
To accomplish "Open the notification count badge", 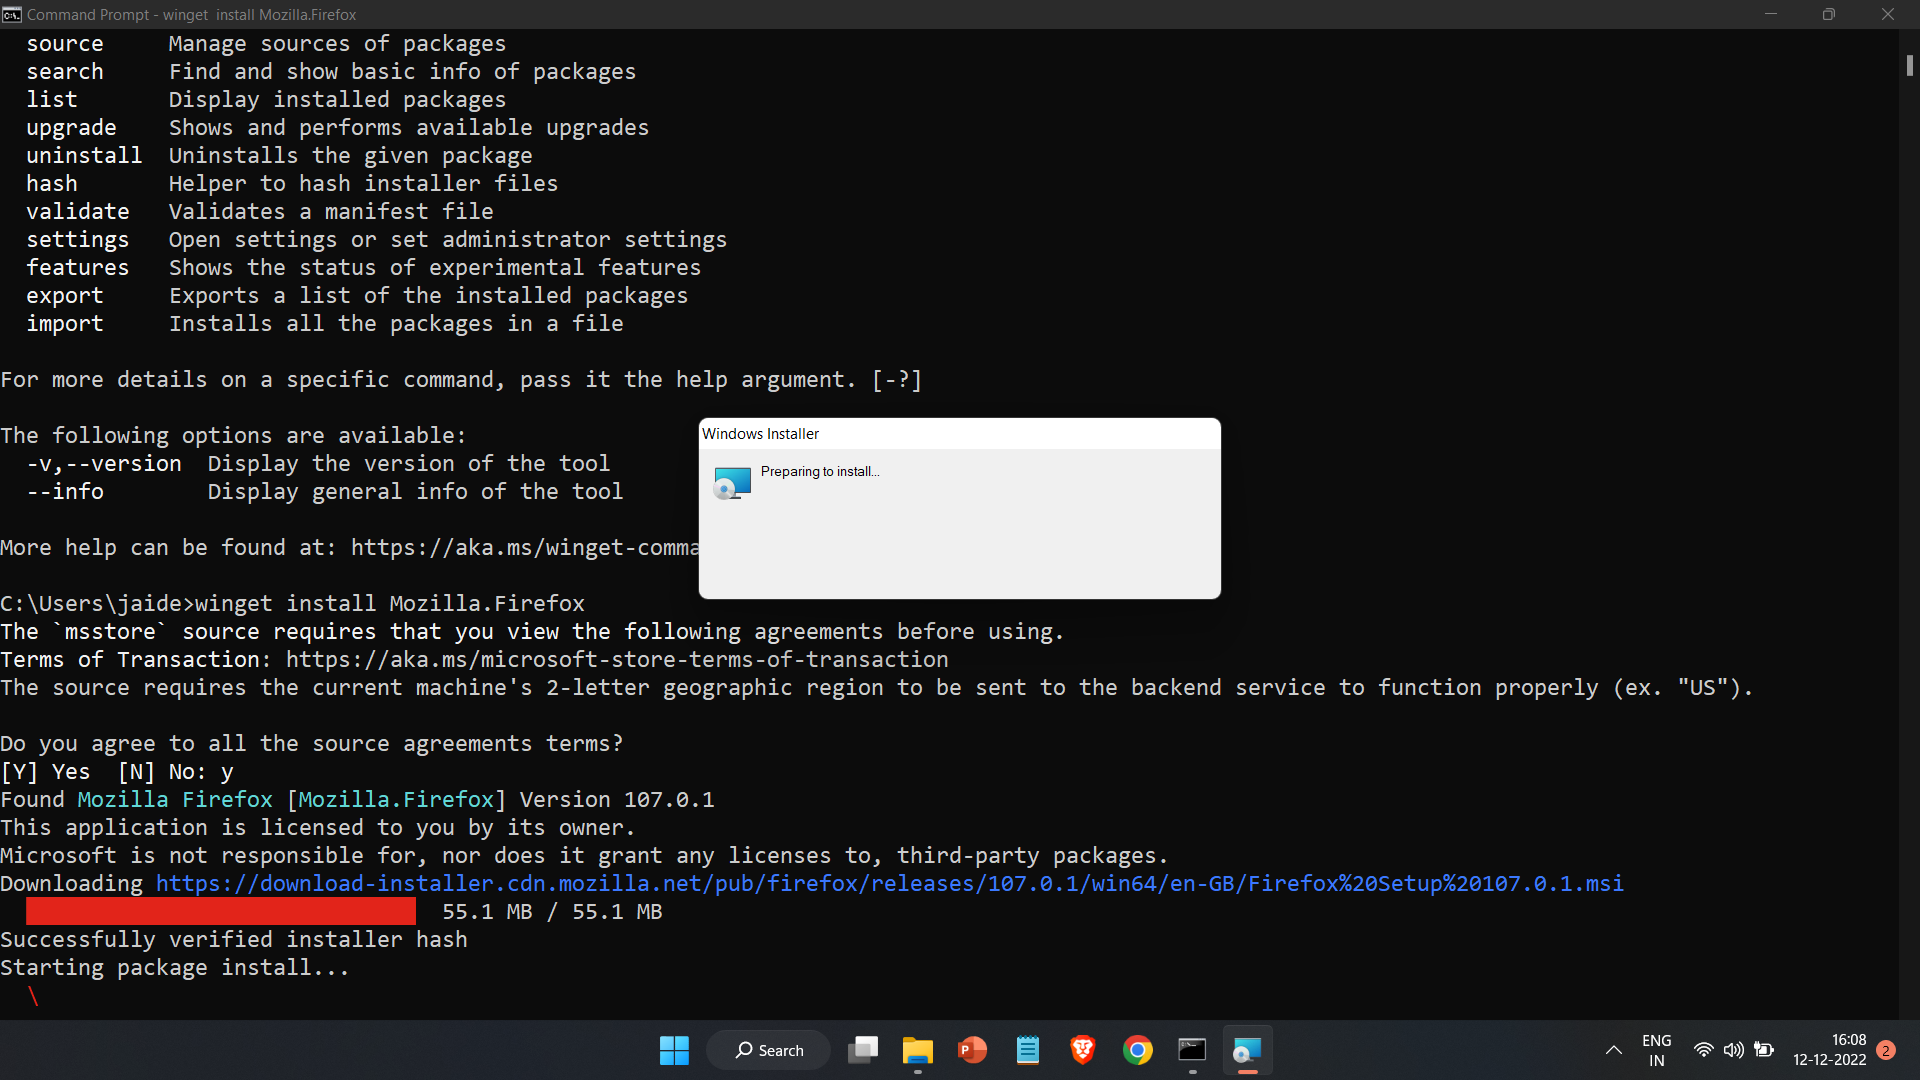I will [x=1886, y=1050].
